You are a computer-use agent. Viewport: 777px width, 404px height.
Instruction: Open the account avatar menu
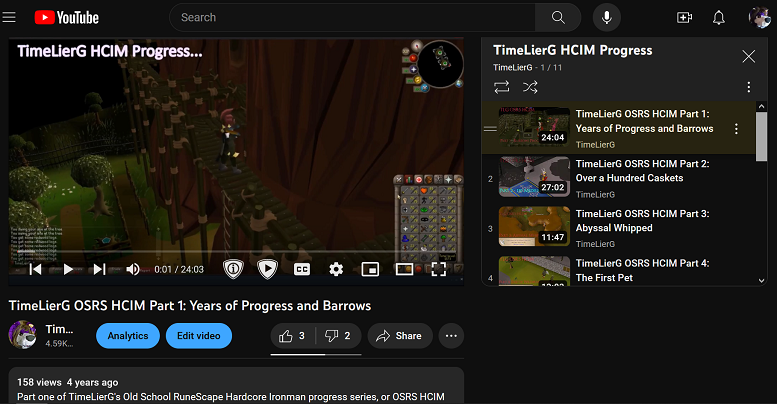(x=759, y=17)
